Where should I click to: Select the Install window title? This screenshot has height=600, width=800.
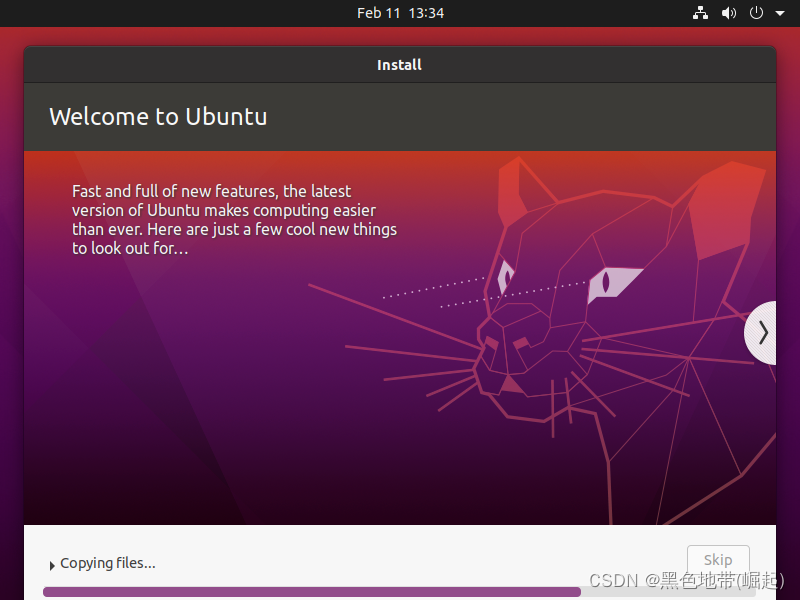[x=399, y=65]
